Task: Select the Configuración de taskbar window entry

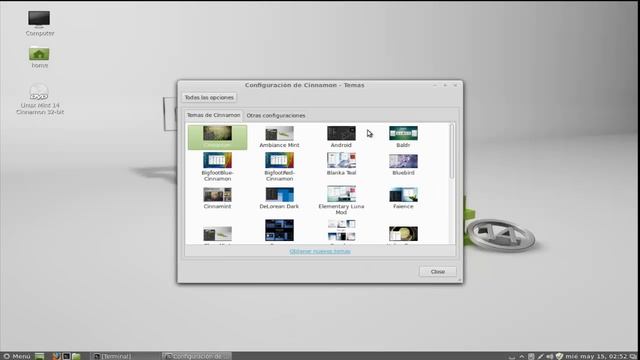Action: 197,356
